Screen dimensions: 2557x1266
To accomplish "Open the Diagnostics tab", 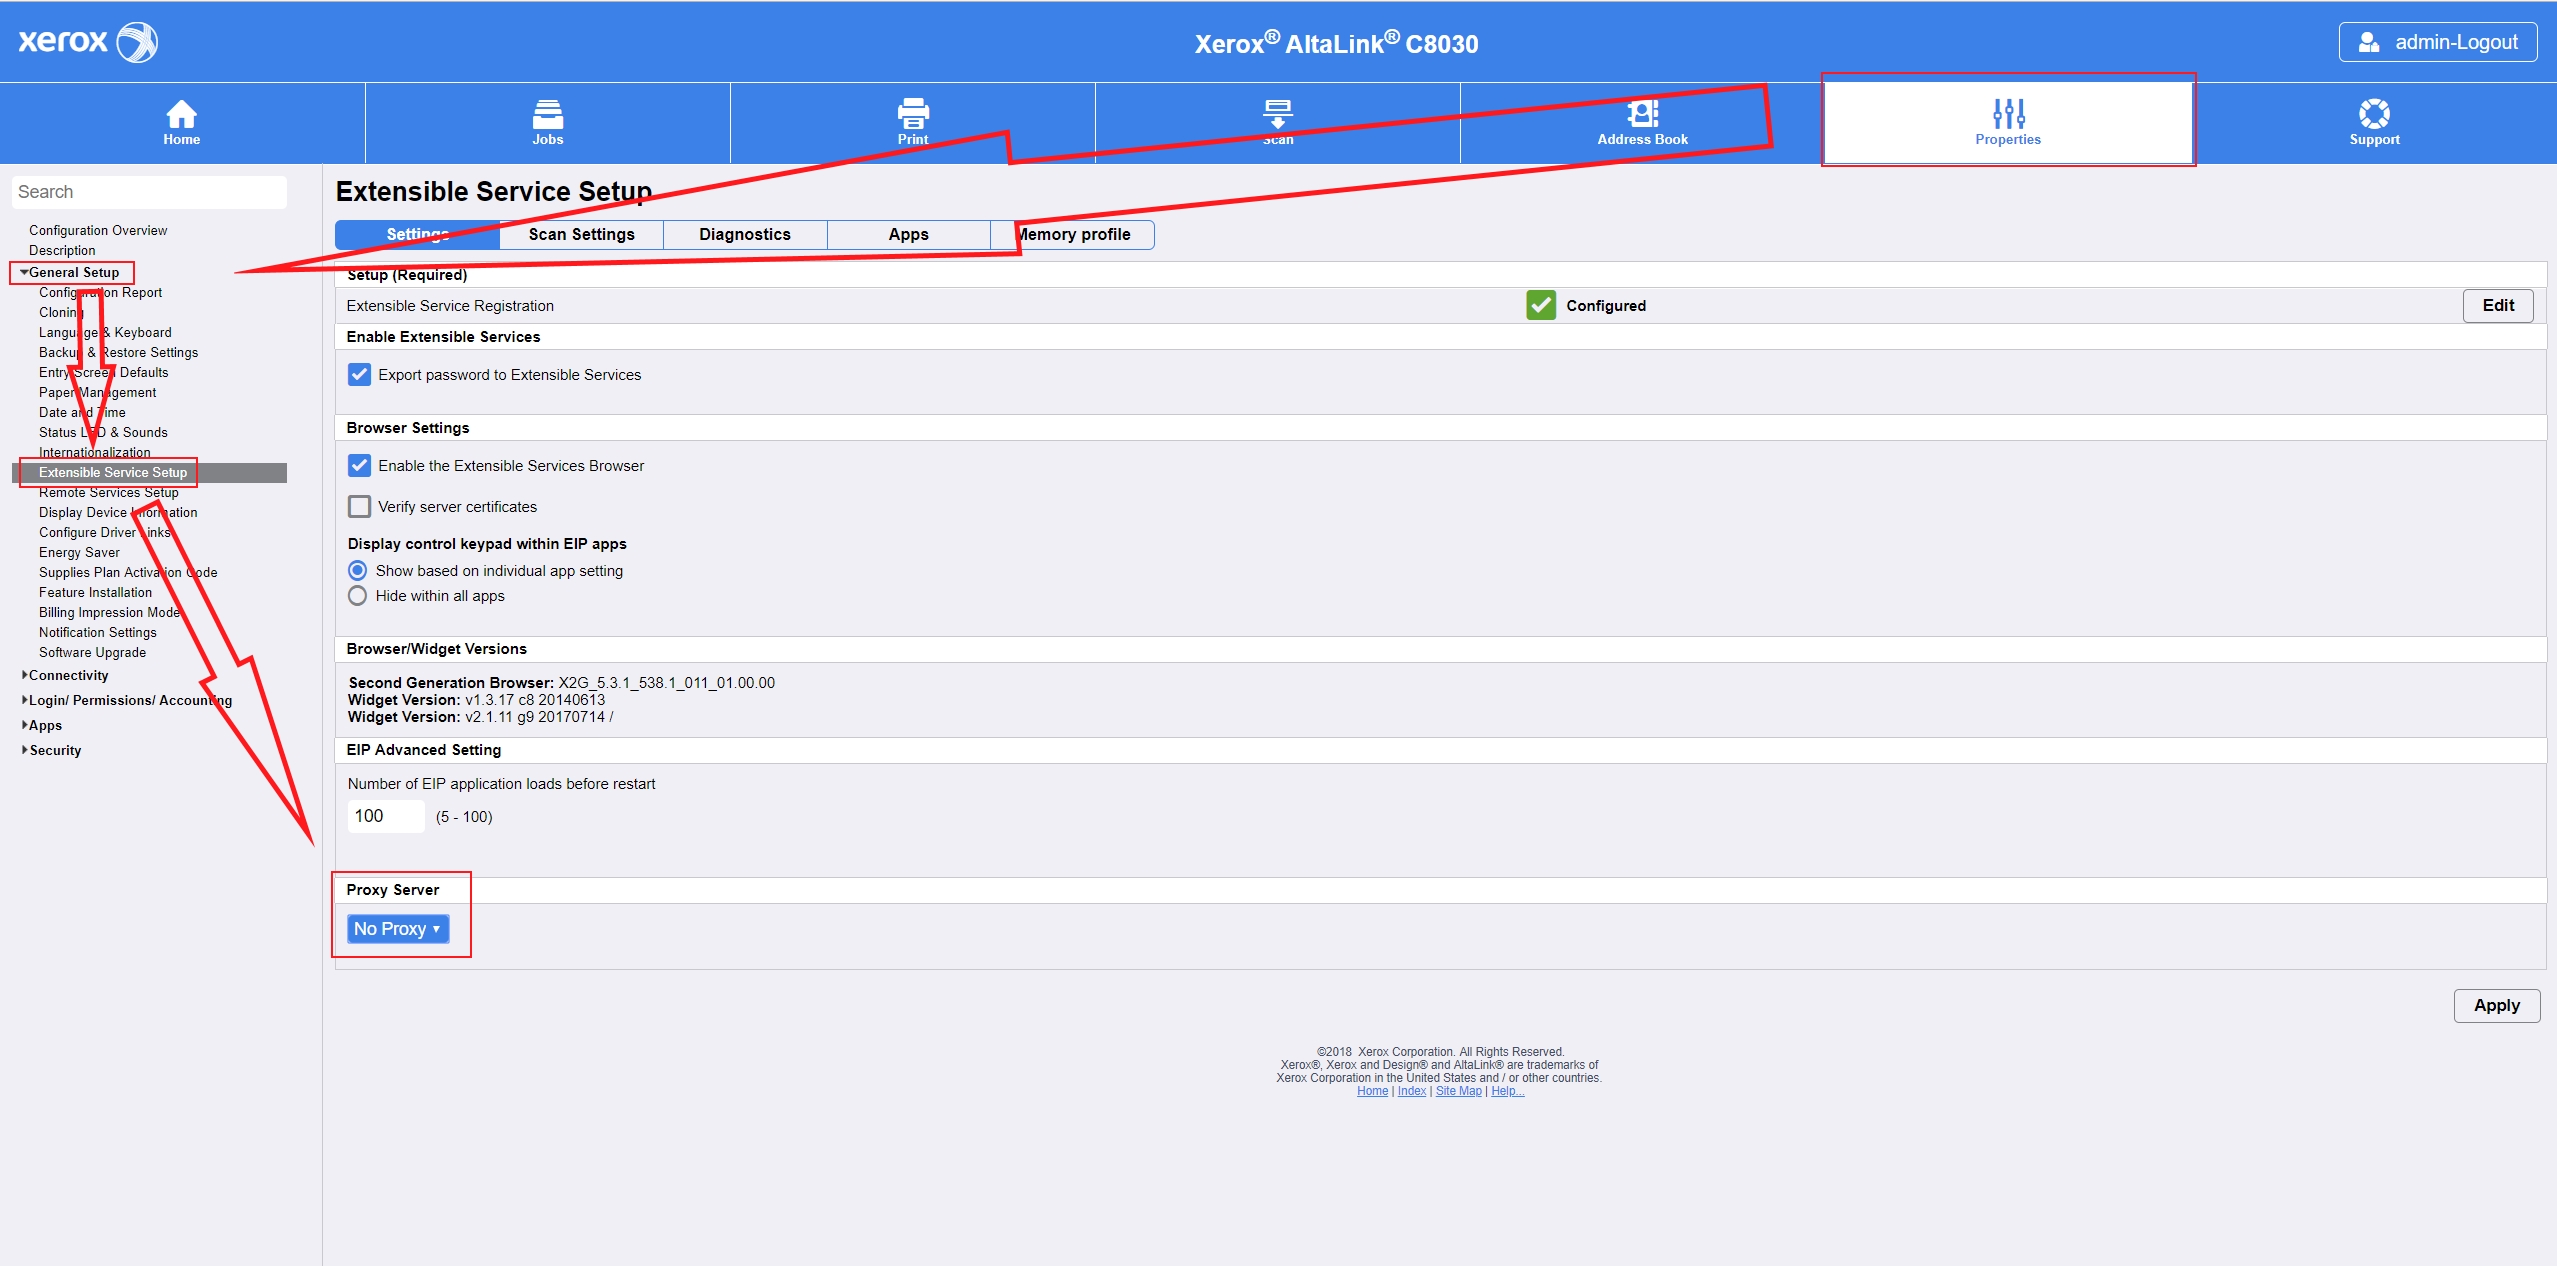I will pyautogui.click(x=744, y=234).
